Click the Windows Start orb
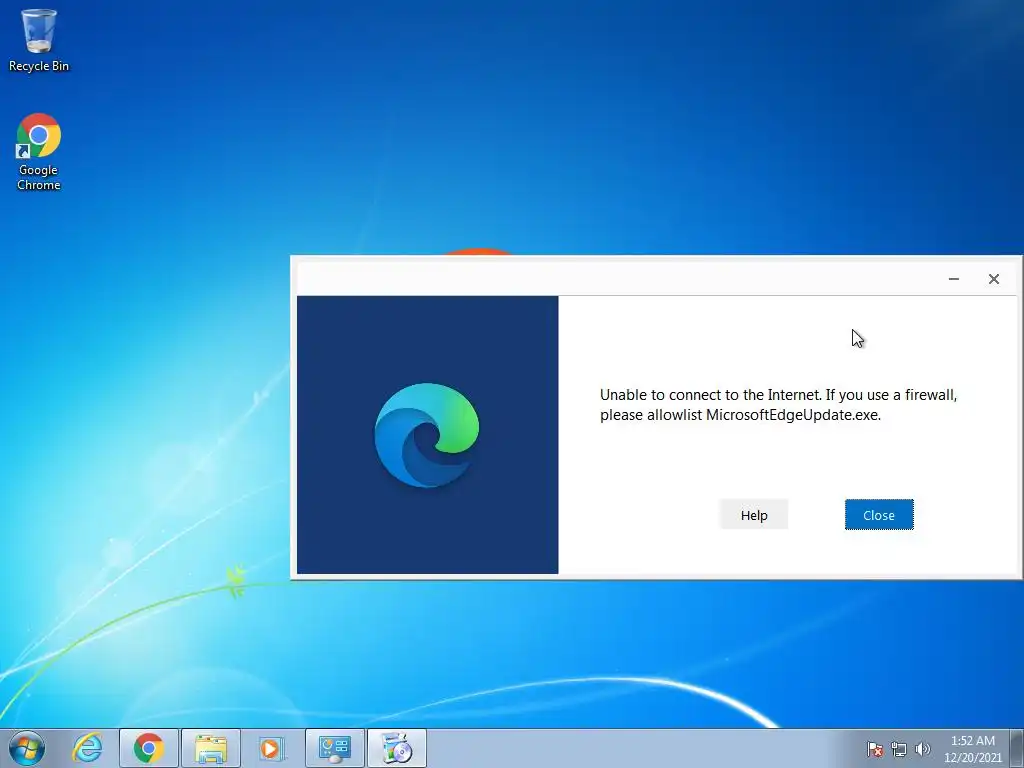The height and width of the screenshot is (768, 1024). [x=27, y=748]
